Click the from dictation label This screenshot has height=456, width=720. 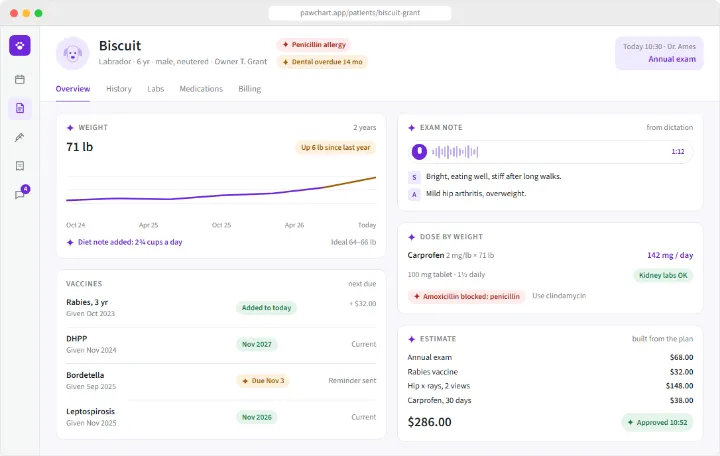(669, 128)
